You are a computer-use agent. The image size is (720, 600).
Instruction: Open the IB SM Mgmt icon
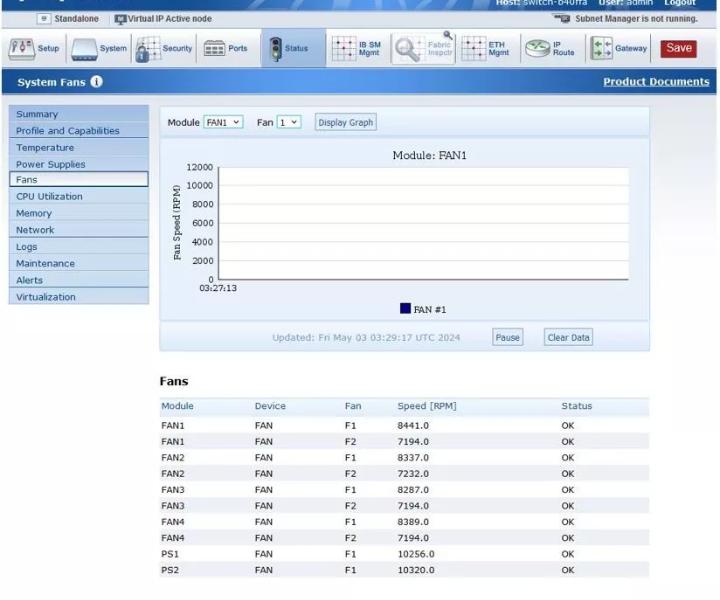point(344,49)
